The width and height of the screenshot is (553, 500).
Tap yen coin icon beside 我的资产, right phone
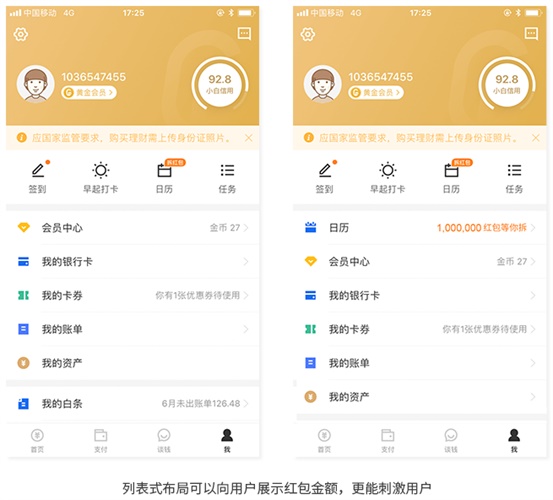(310, 397)
